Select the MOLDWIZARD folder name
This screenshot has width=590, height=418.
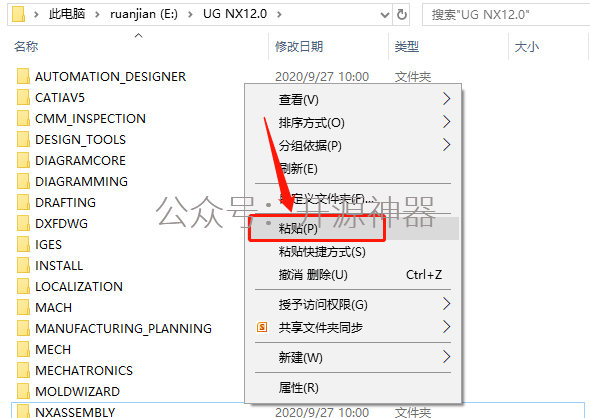point(77,392)
